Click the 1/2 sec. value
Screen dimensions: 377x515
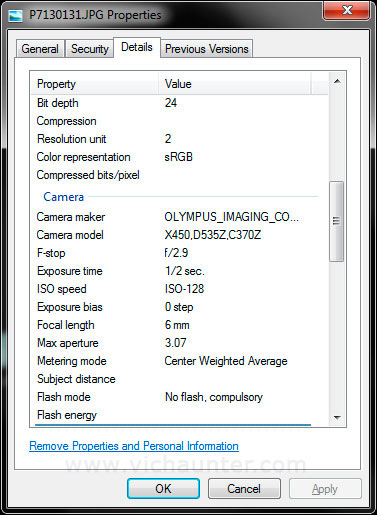185,271
